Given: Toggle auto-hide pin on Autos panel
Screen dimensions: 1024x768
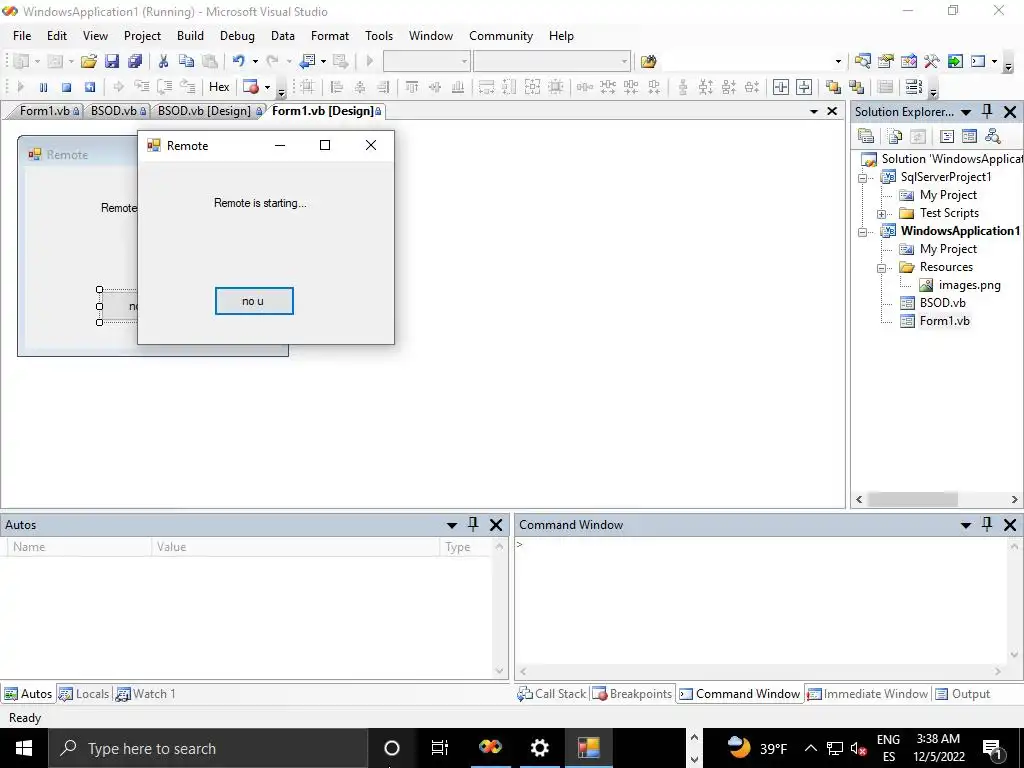Looking at the screenshot, I should tap(473, 524).
